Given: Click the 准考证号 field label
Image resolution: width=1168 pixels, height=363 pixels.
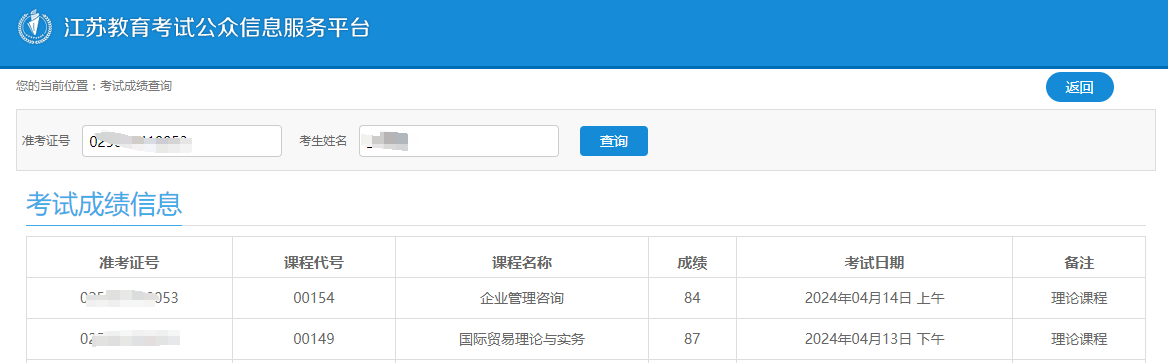Looking at the screenshot, I should point(46,140).
